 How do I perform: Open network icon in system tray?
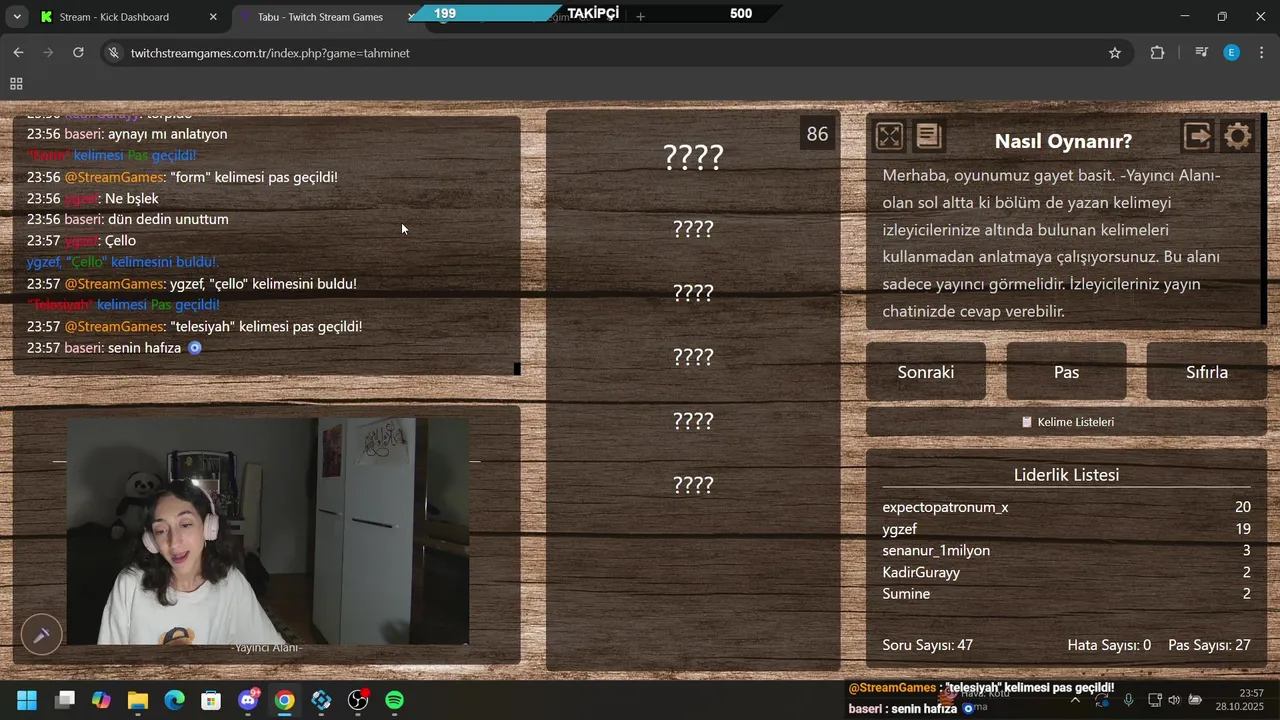coord(1154,700)
